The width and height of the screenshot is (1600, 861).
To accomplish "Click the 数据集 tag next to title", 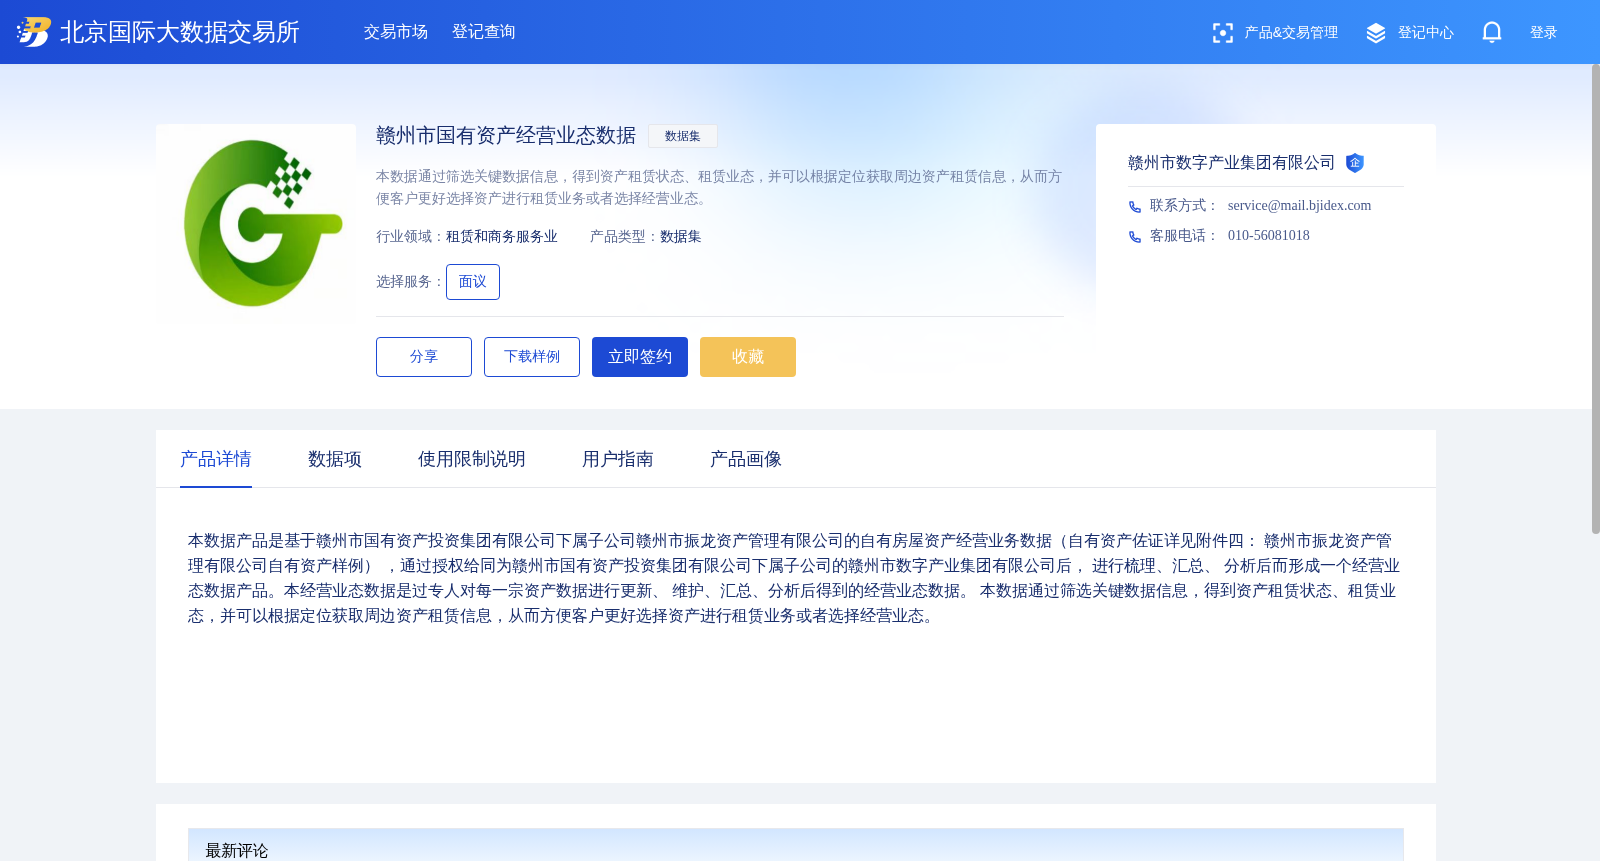I will coord(683,136).
